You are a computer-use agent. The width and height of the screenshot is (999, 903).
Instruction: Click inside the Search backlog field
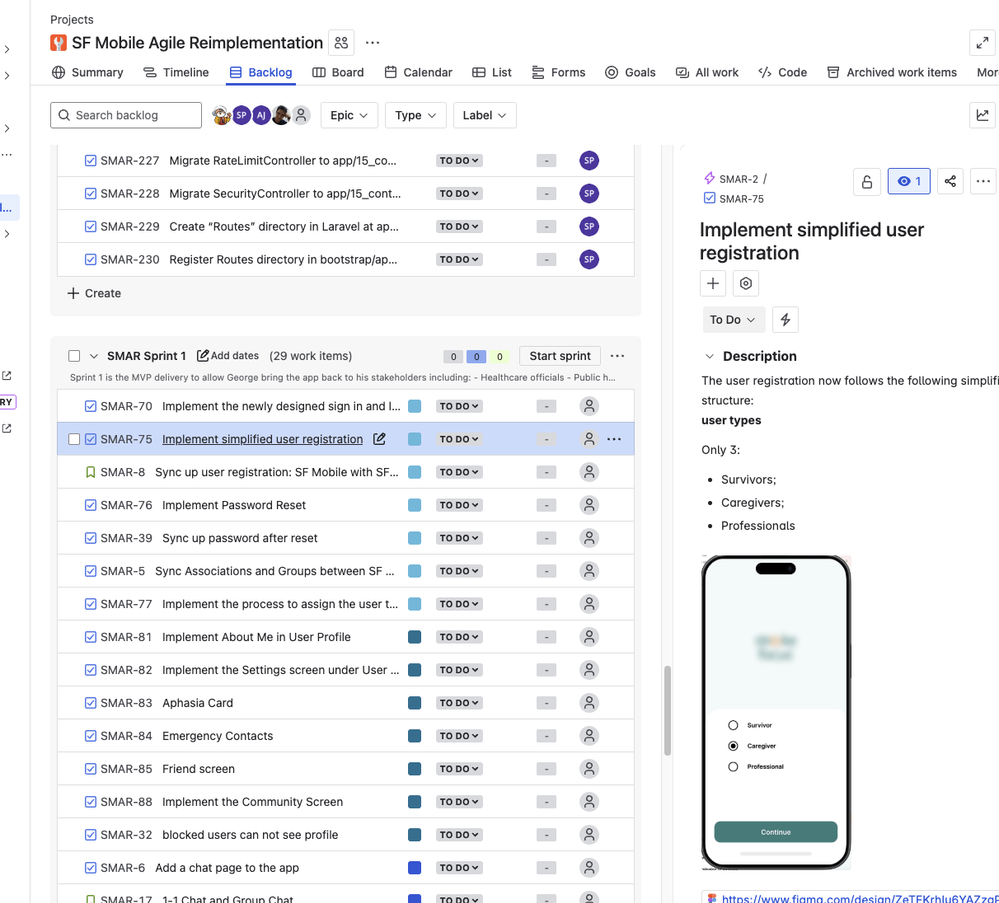(x=125, y=115)
